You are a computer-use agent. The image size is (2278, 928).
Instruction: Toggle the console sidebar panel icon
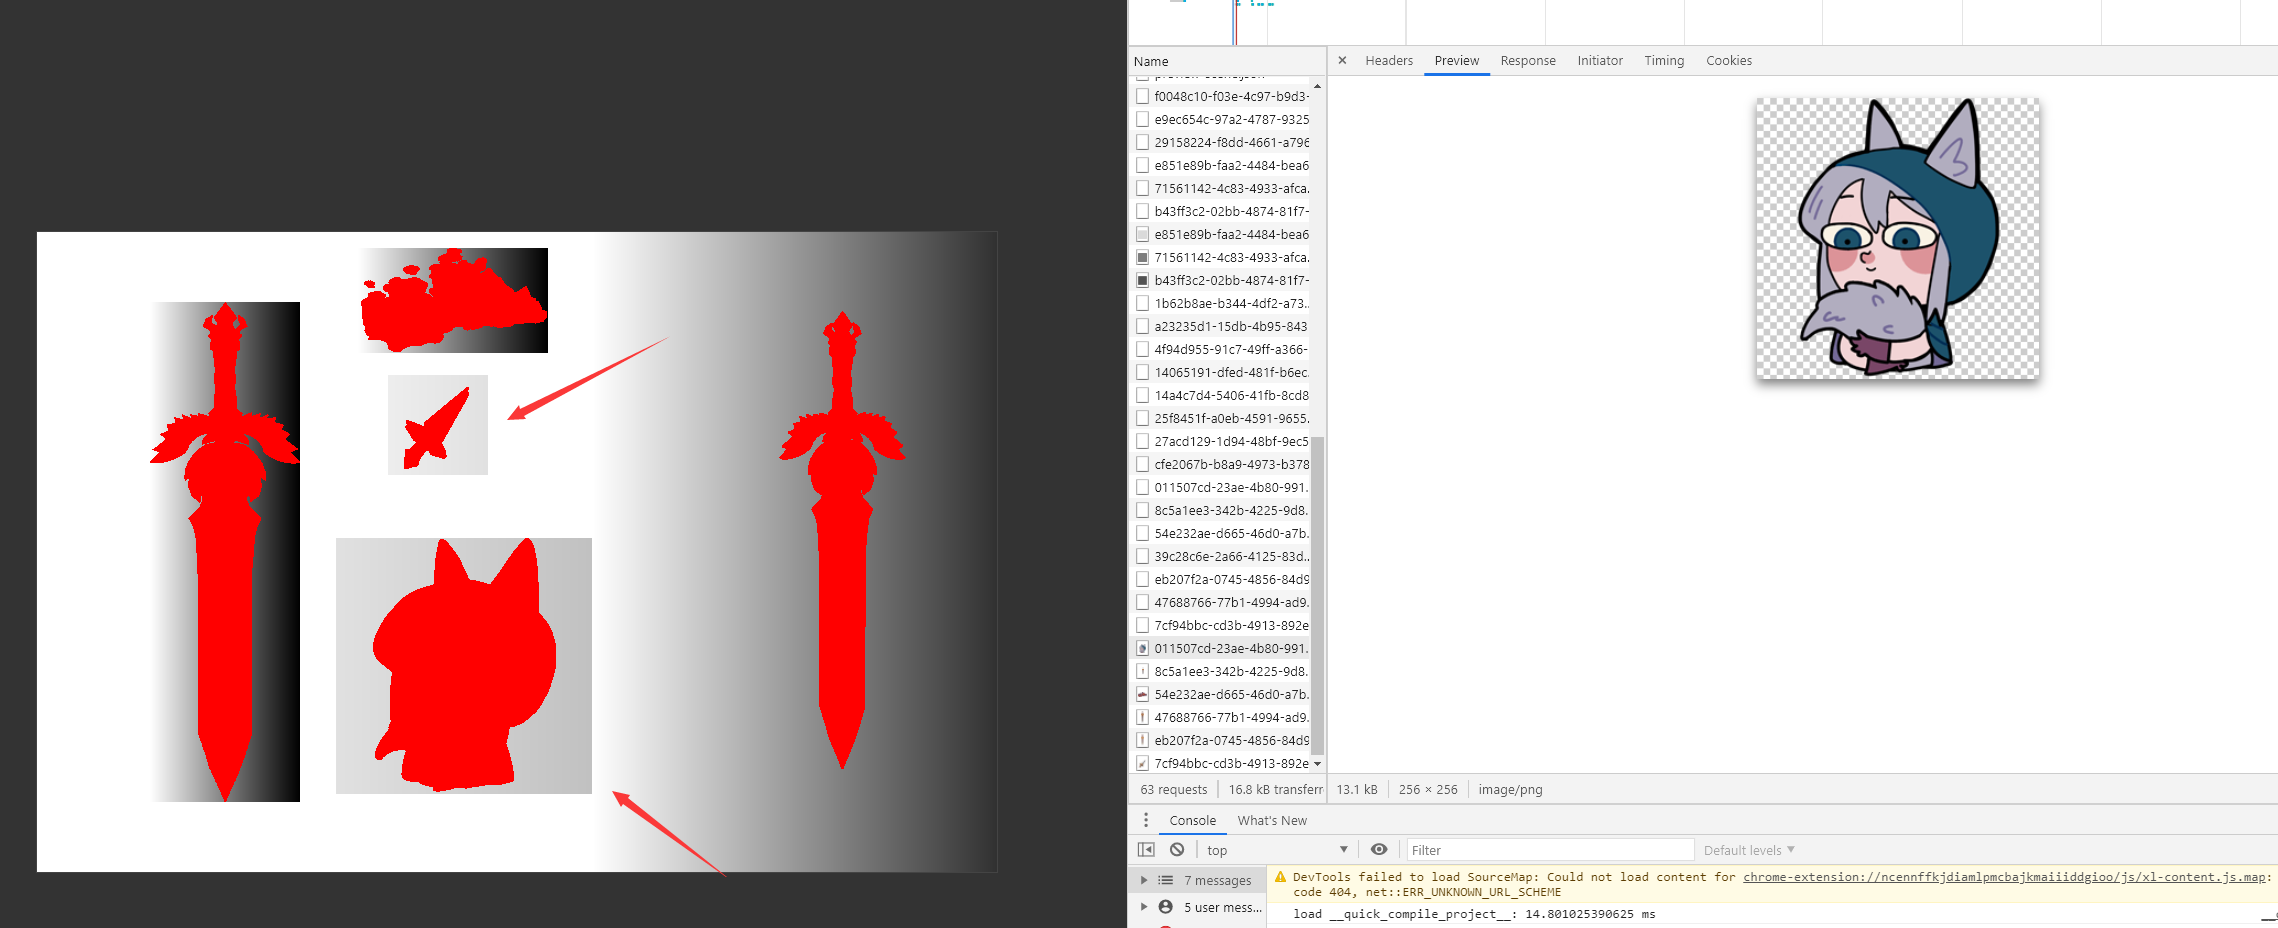click(x=1146, y=849)
